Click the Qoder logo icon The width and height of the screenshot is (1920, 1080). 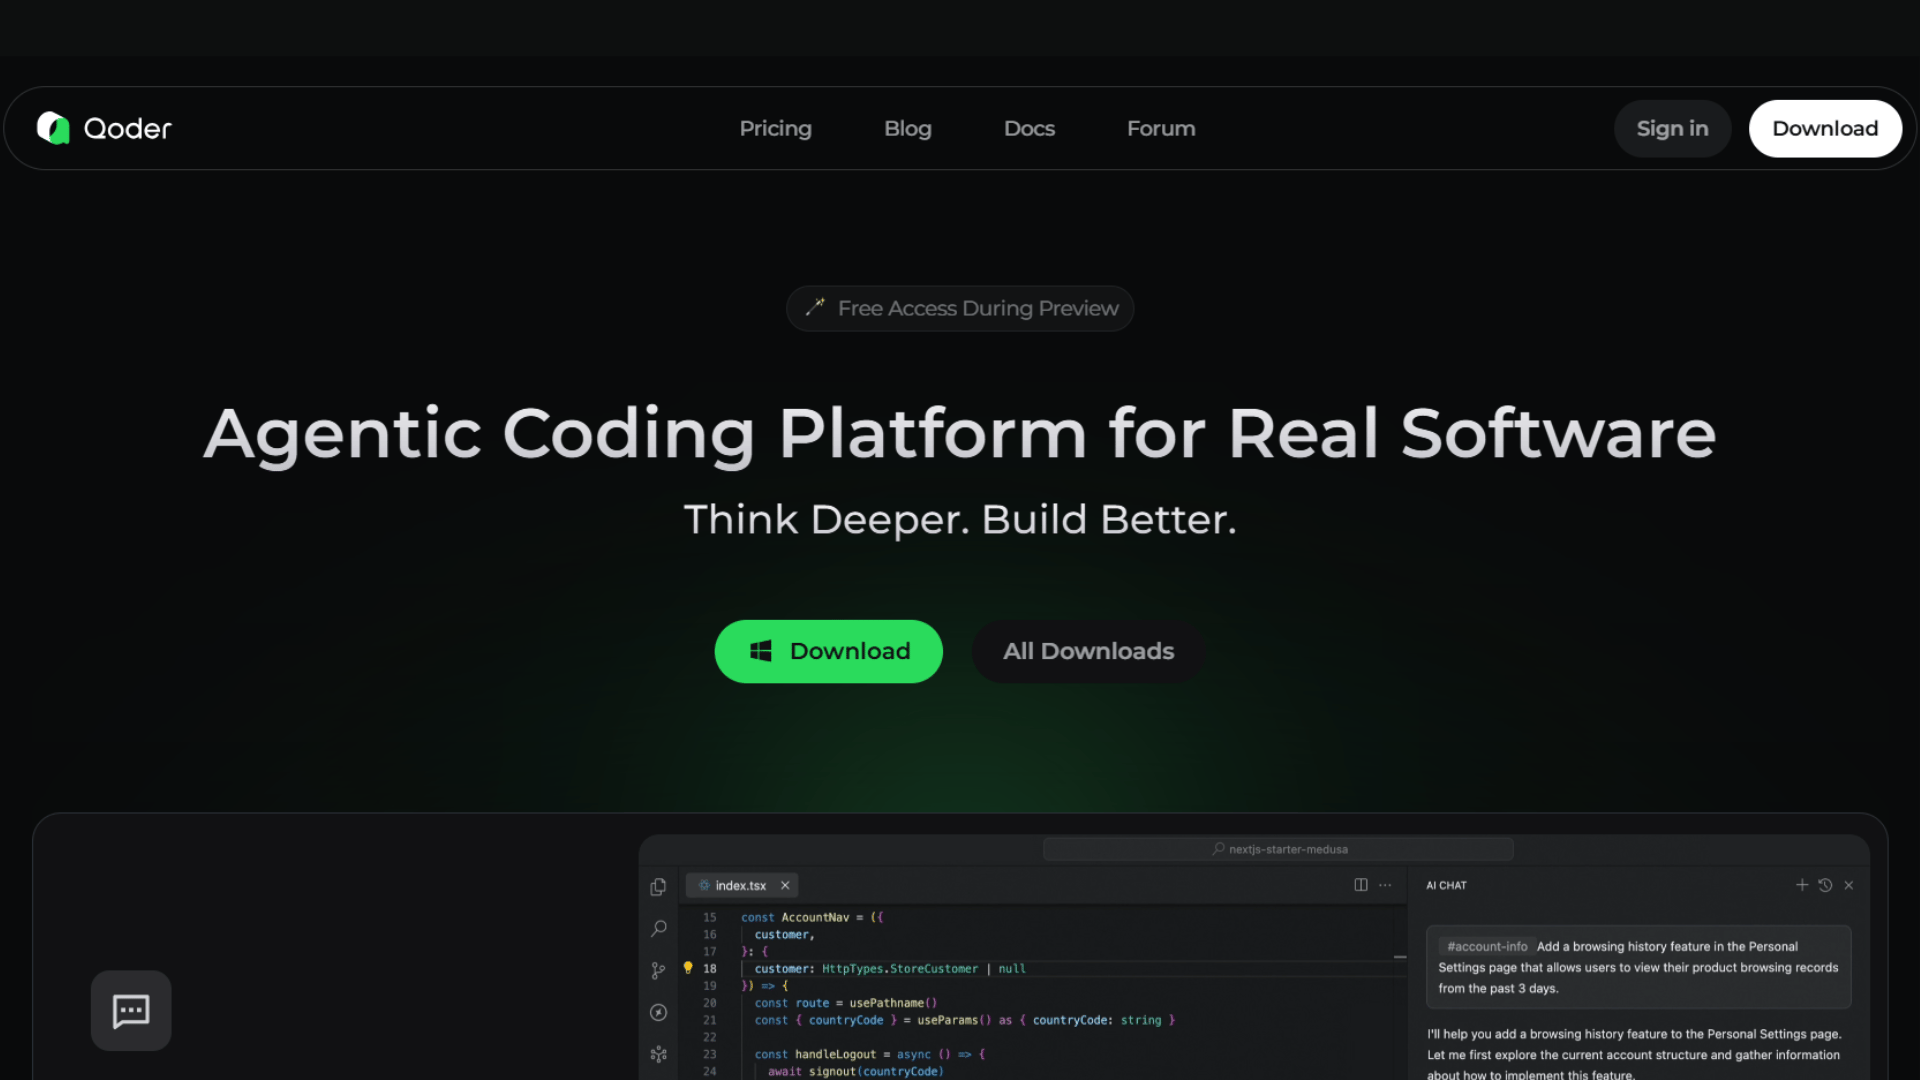53,128
